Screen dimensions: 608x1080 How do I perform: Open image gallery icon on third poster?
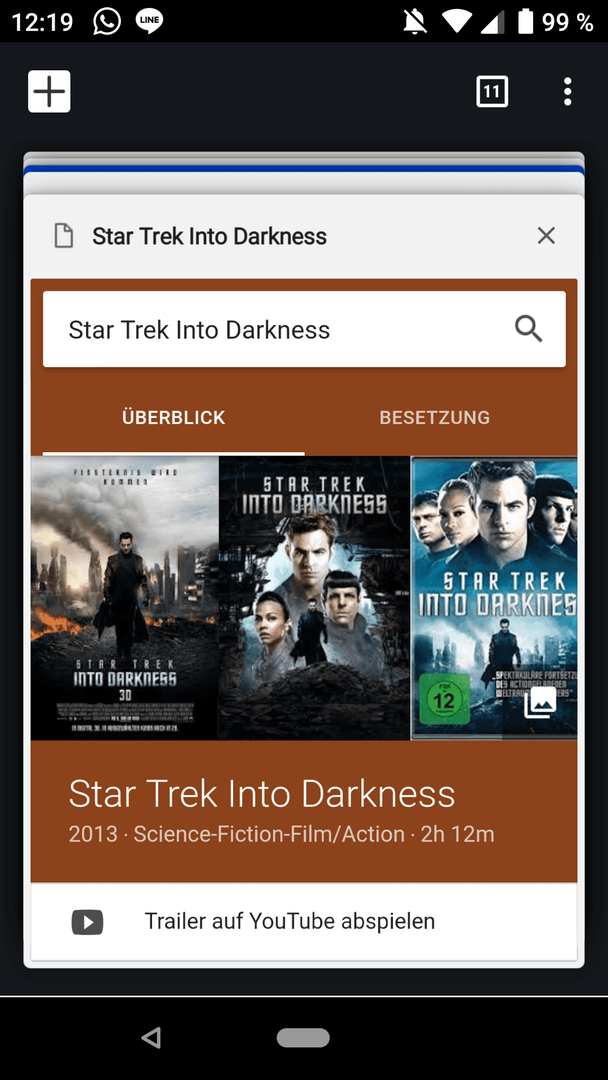(540, 703)
